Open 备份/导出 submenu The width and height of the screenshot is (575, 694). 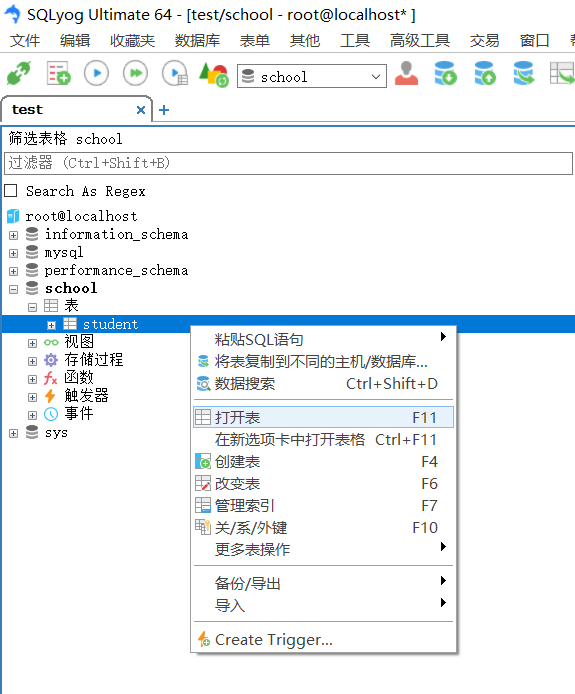pos(324,583)
